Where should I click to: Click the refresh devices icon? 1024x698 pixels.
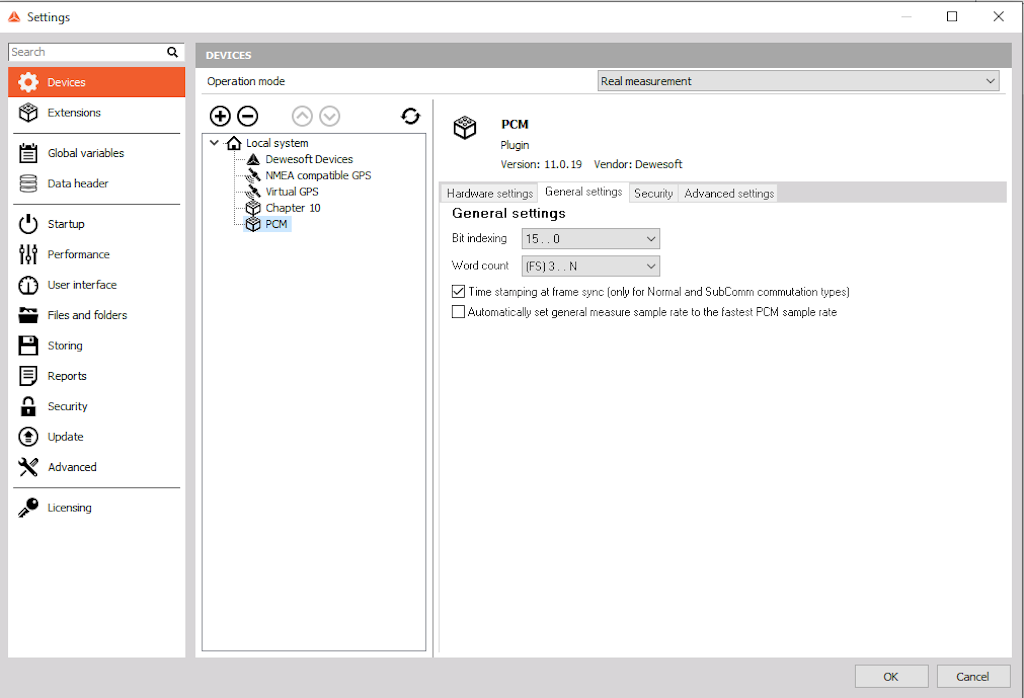pos(411,116)
